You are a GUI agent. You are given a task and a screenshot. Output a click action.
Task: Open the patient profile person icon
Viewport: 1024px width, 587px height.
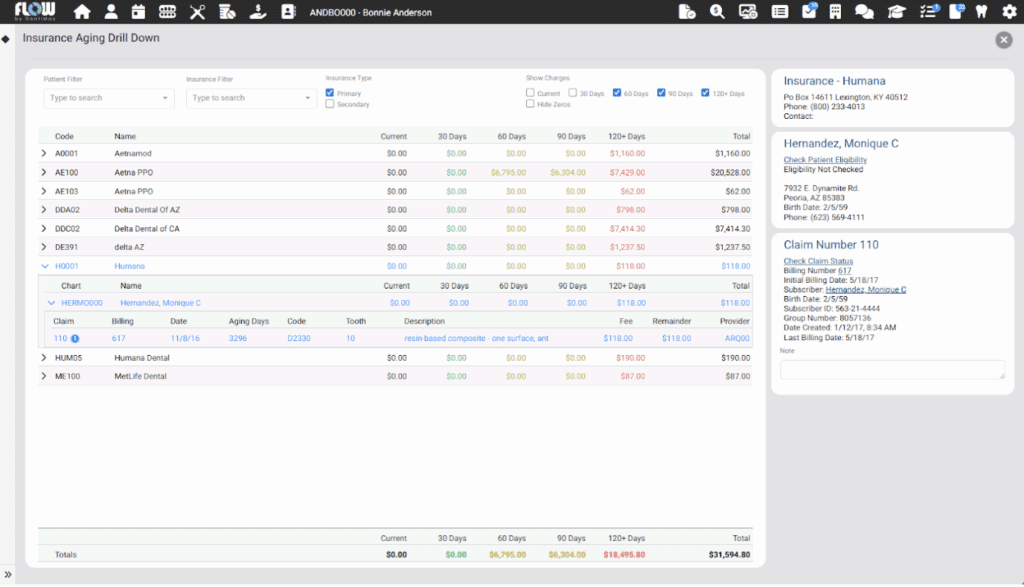tap(111, 12)
